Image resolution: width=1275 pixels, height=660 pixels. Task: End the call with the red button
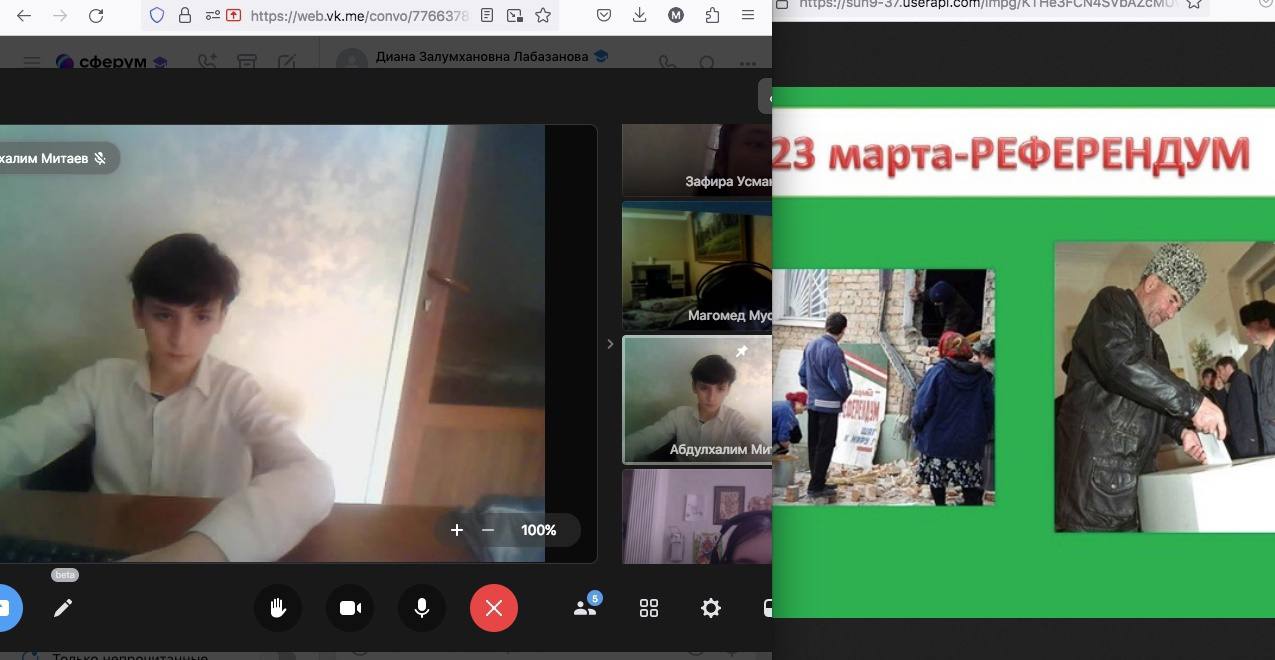(x=494, y=608)
